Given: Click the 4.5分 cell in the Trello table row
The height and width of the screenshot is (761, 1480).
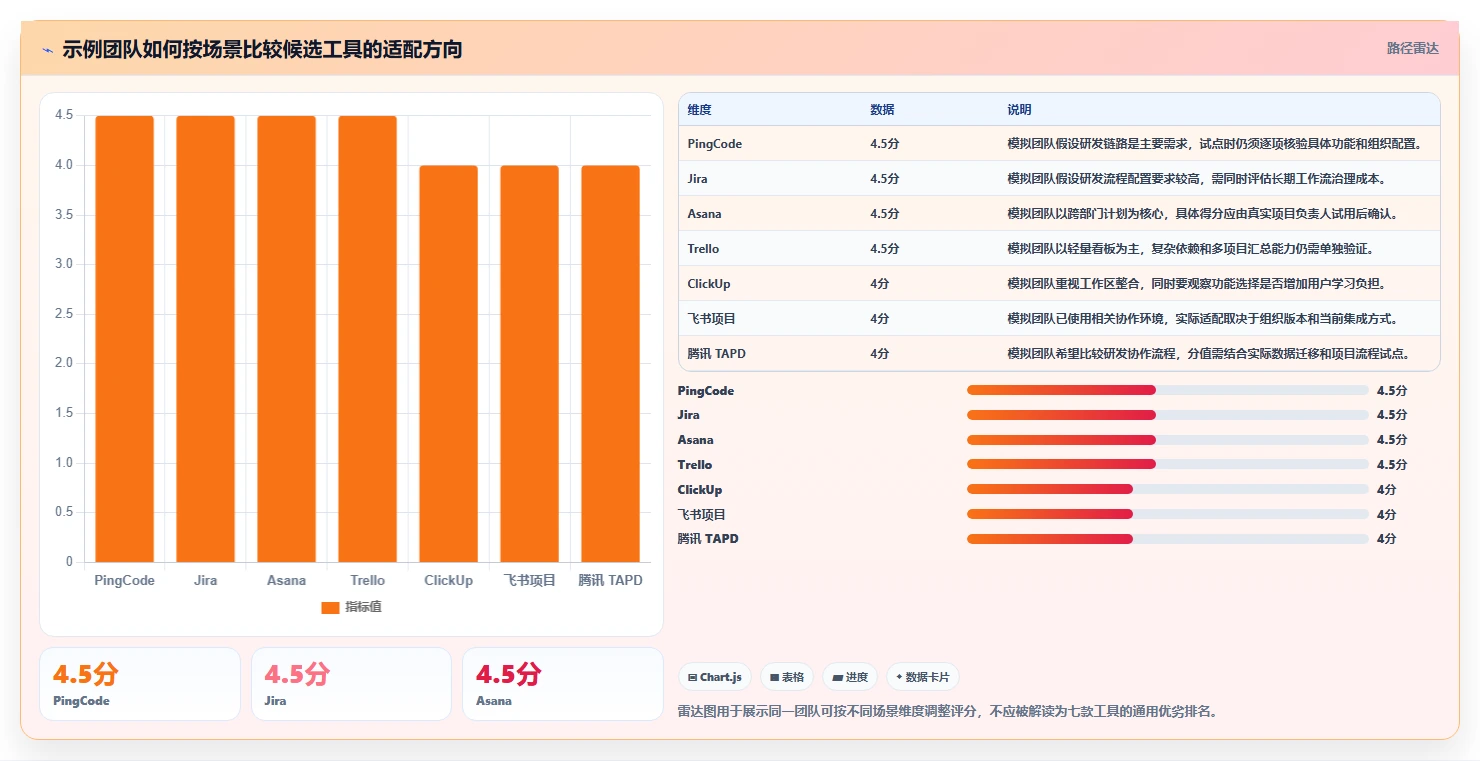Looking at the screenshot, I should 884,249.
